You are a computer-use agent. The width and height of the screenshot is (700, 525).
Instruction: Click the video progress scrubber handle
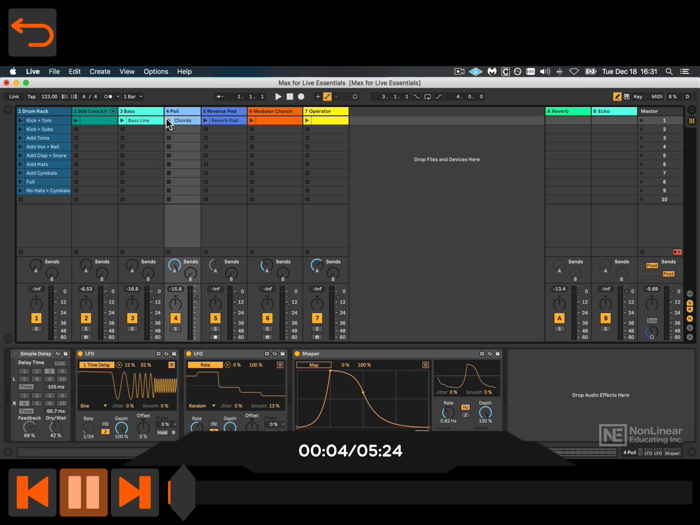point(183,492)
